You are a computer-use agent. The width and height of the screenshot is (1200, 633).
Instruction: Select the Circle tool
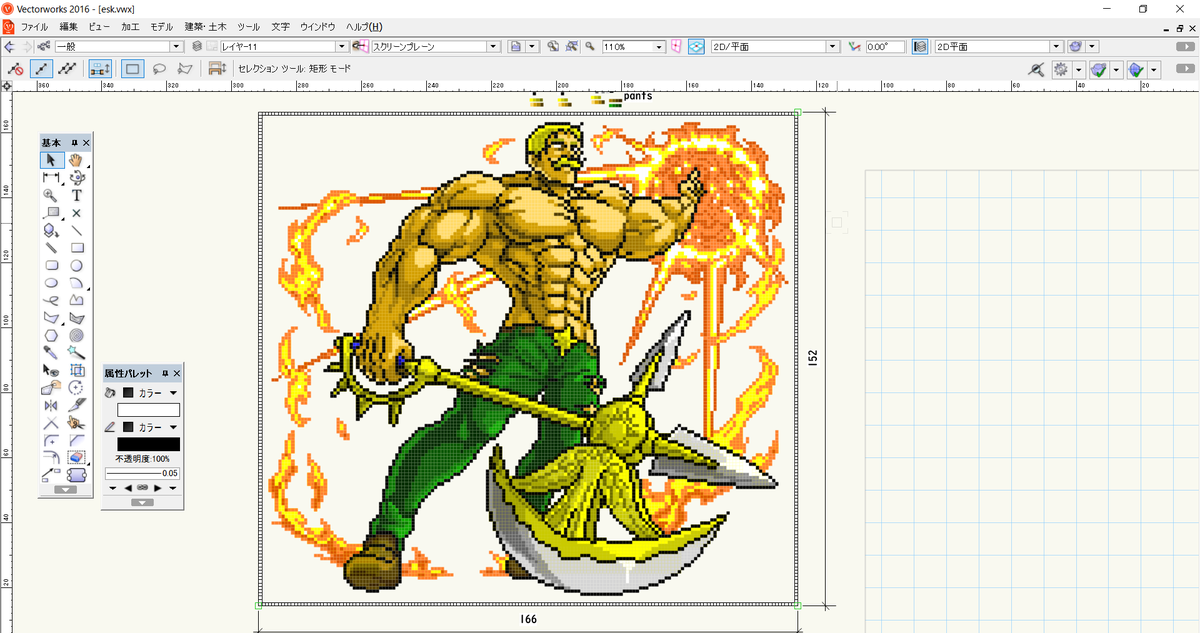[76, 266]
